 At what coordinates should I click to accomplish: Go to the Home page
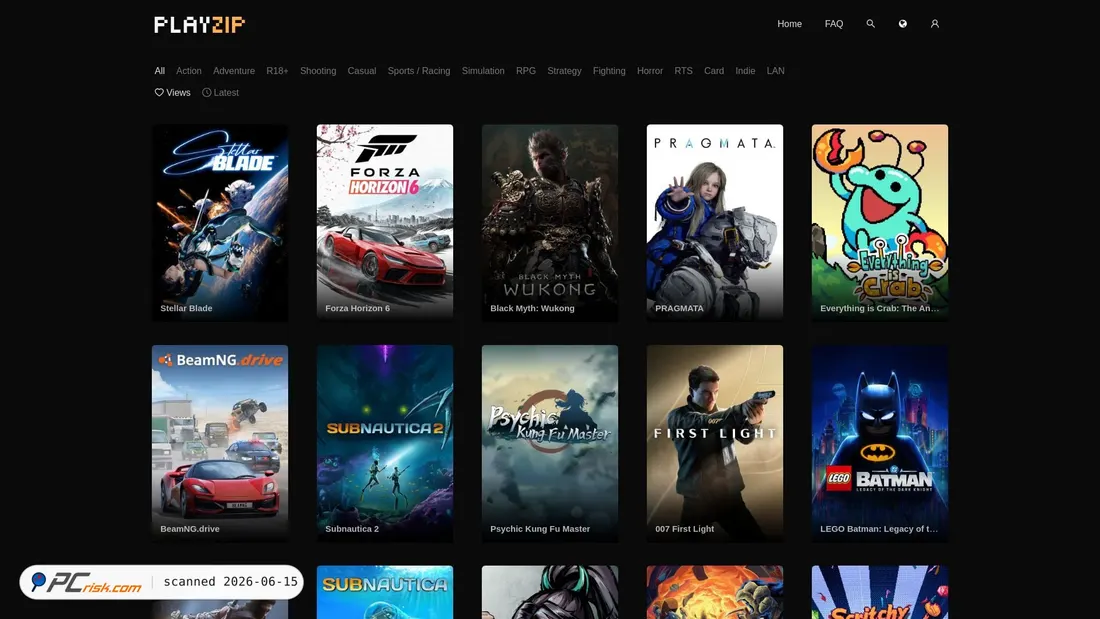coord(789,24)
